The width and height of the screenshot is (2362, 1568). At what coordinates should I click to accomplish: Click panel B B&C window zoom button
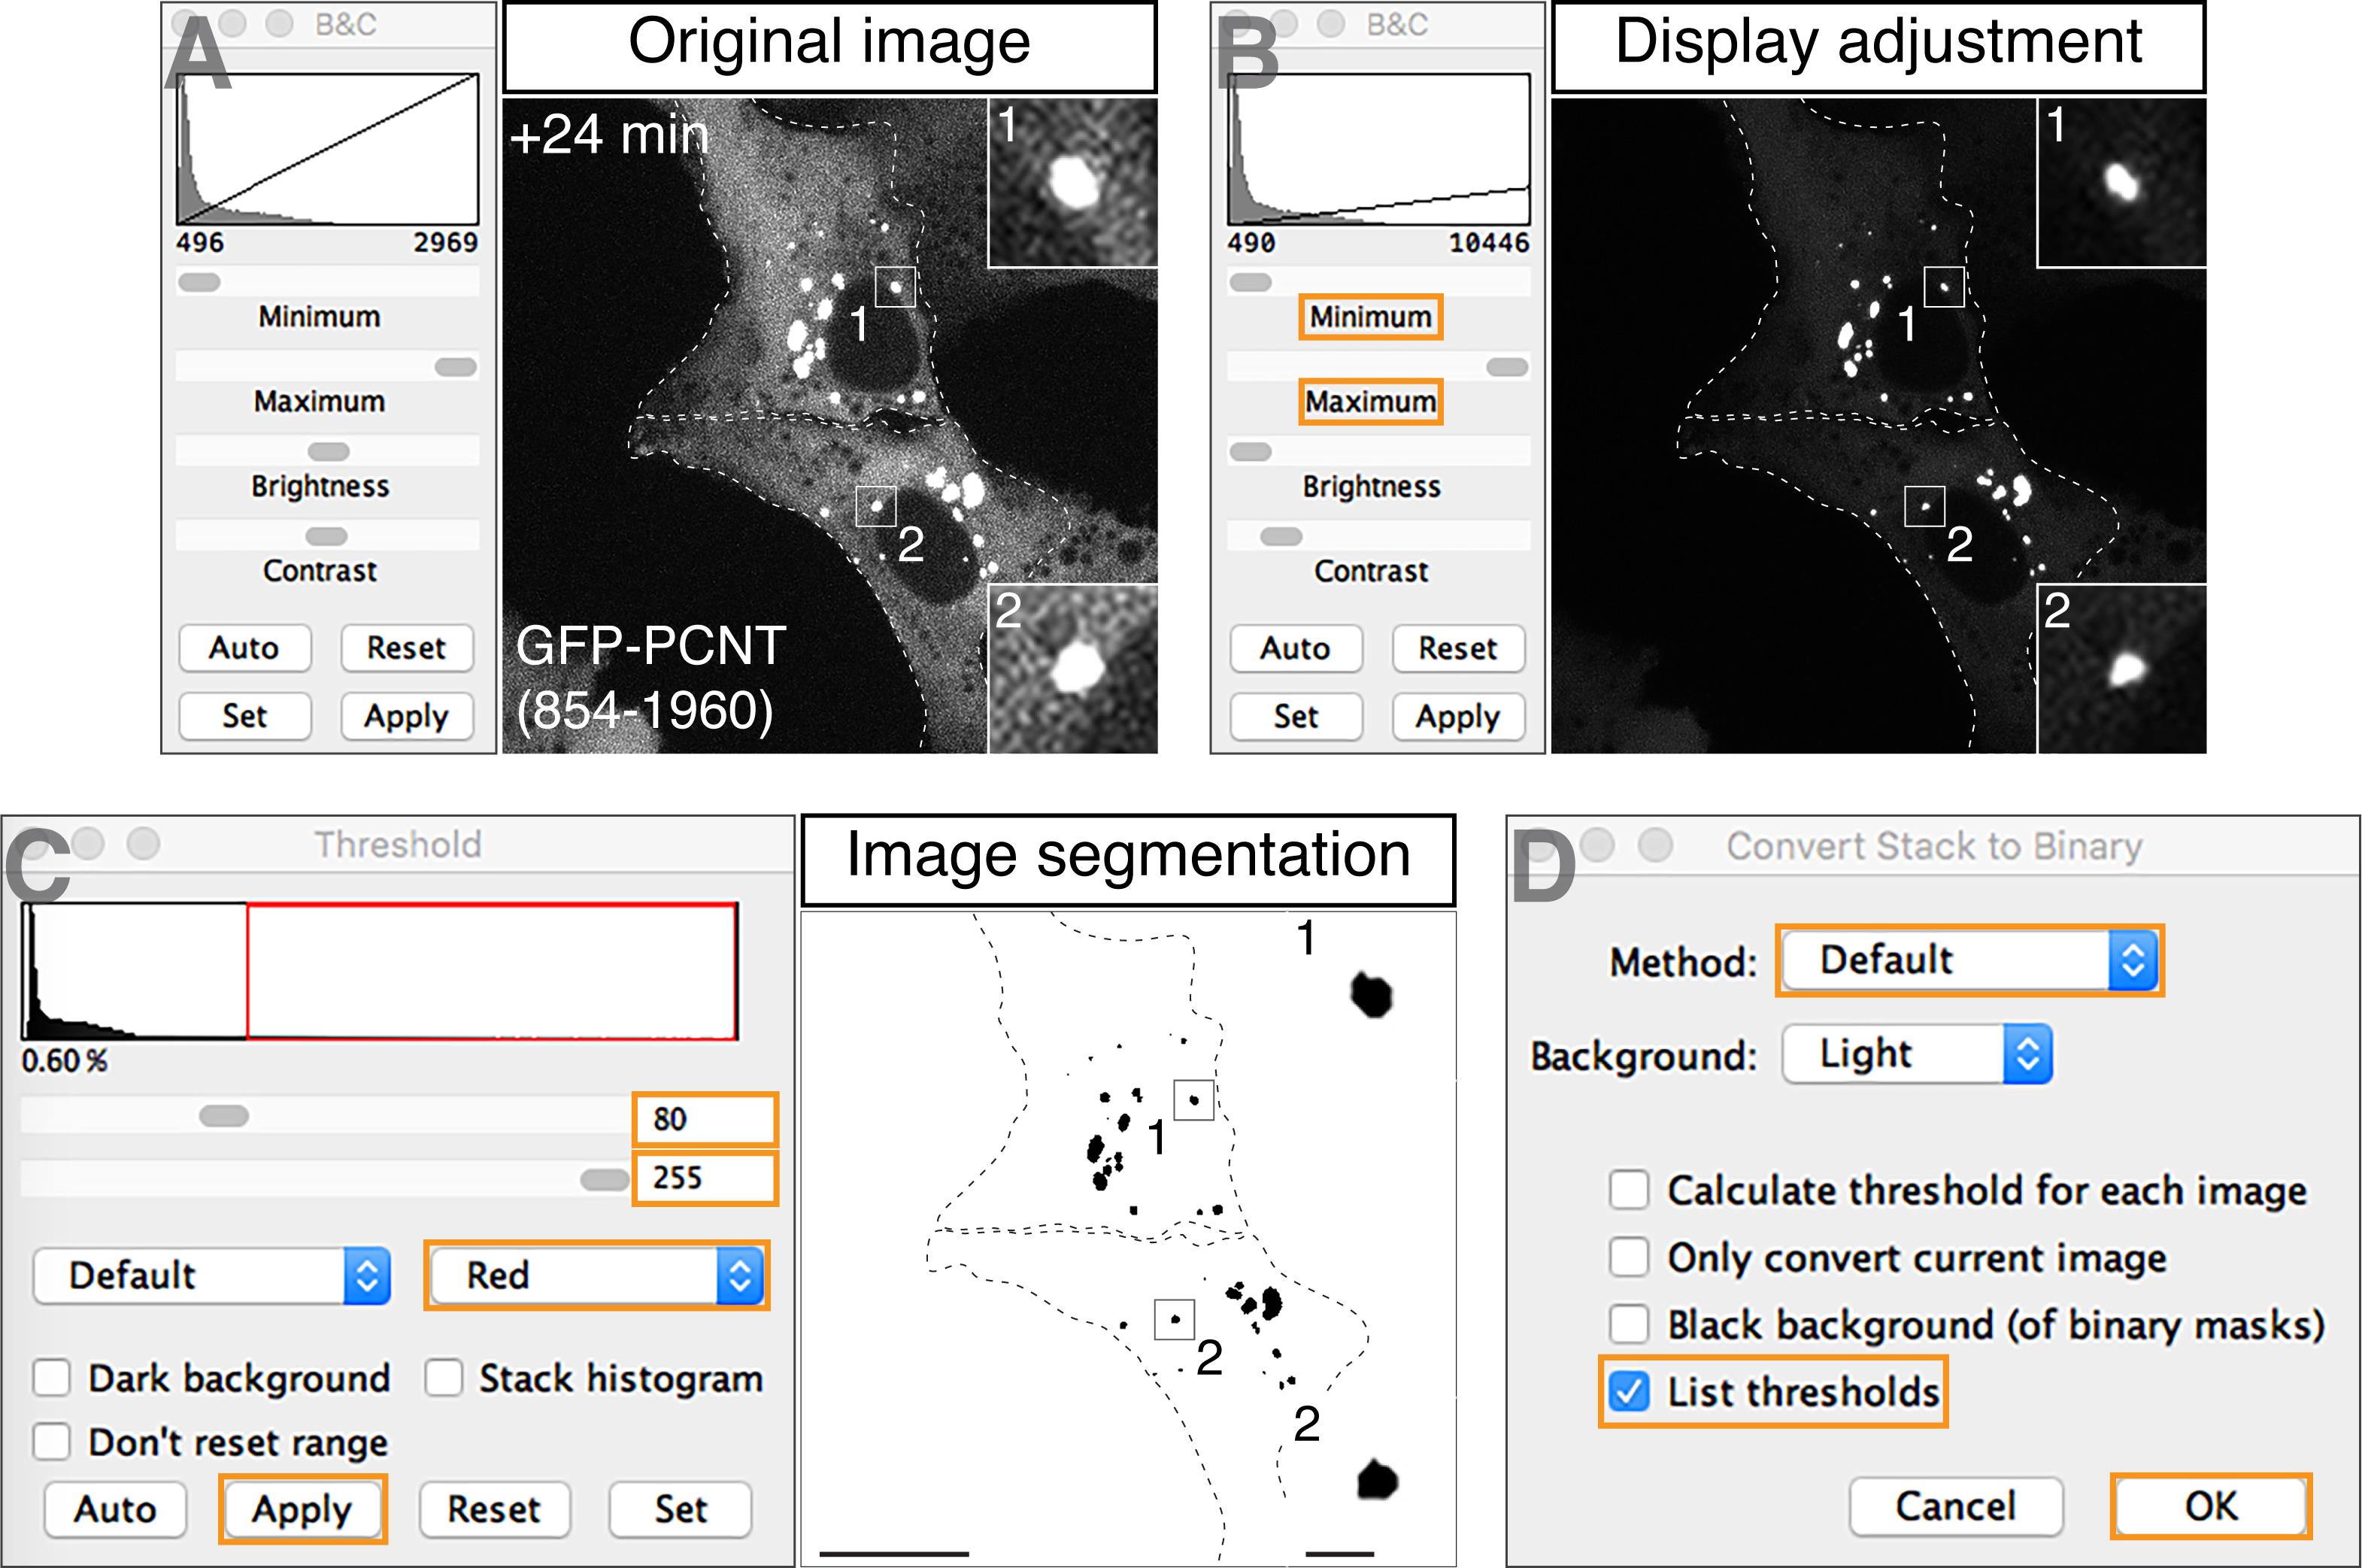tap(1331, 23)
